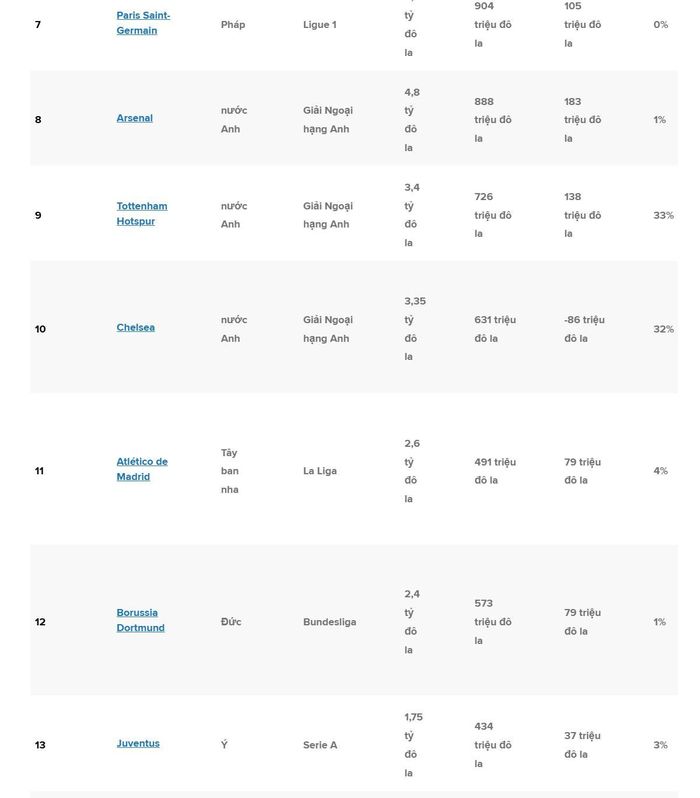This screenshot has height=798, width=700.
Task: Select the Ligue 1 league cell
Action: click(x=320, y=24)
